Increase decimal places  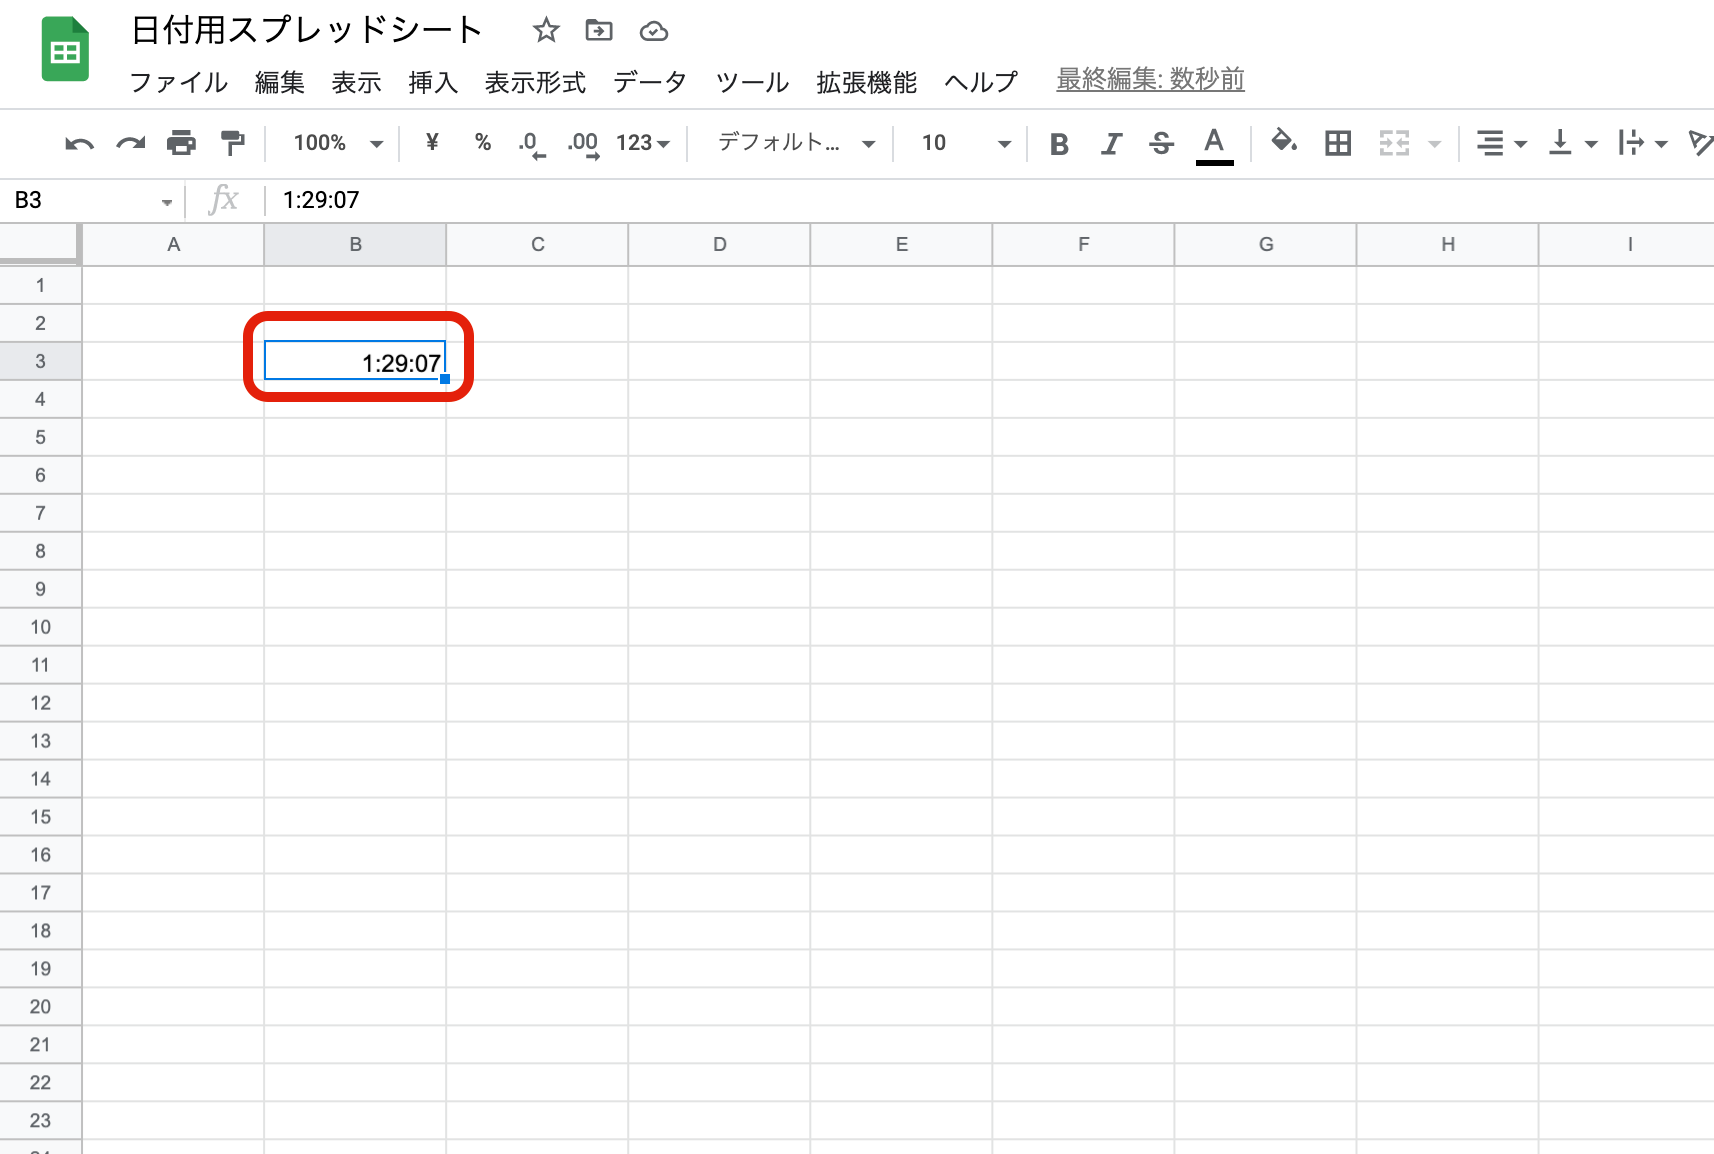pos(584,145)
